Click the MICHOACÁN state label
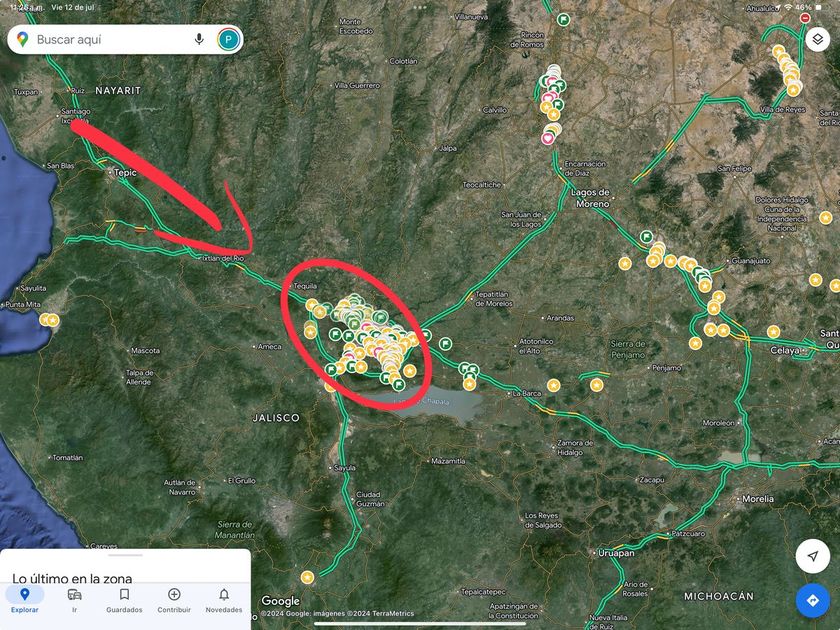The image size is (840, 630). (x=719, y=596)
